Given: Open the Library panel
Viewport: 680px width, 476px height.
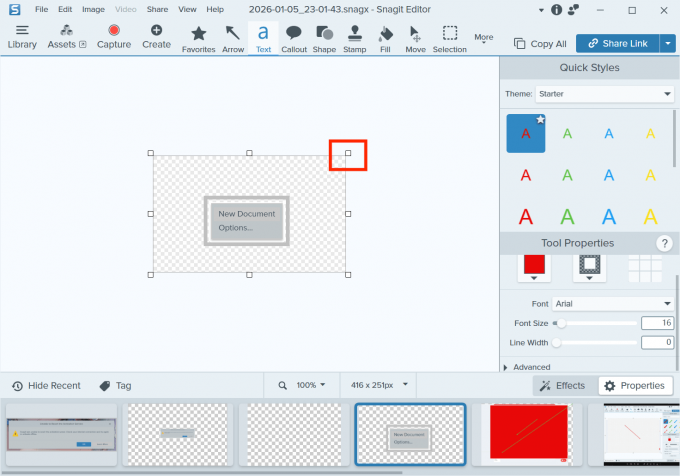Looking at the screenshot, I should (22, 37).
